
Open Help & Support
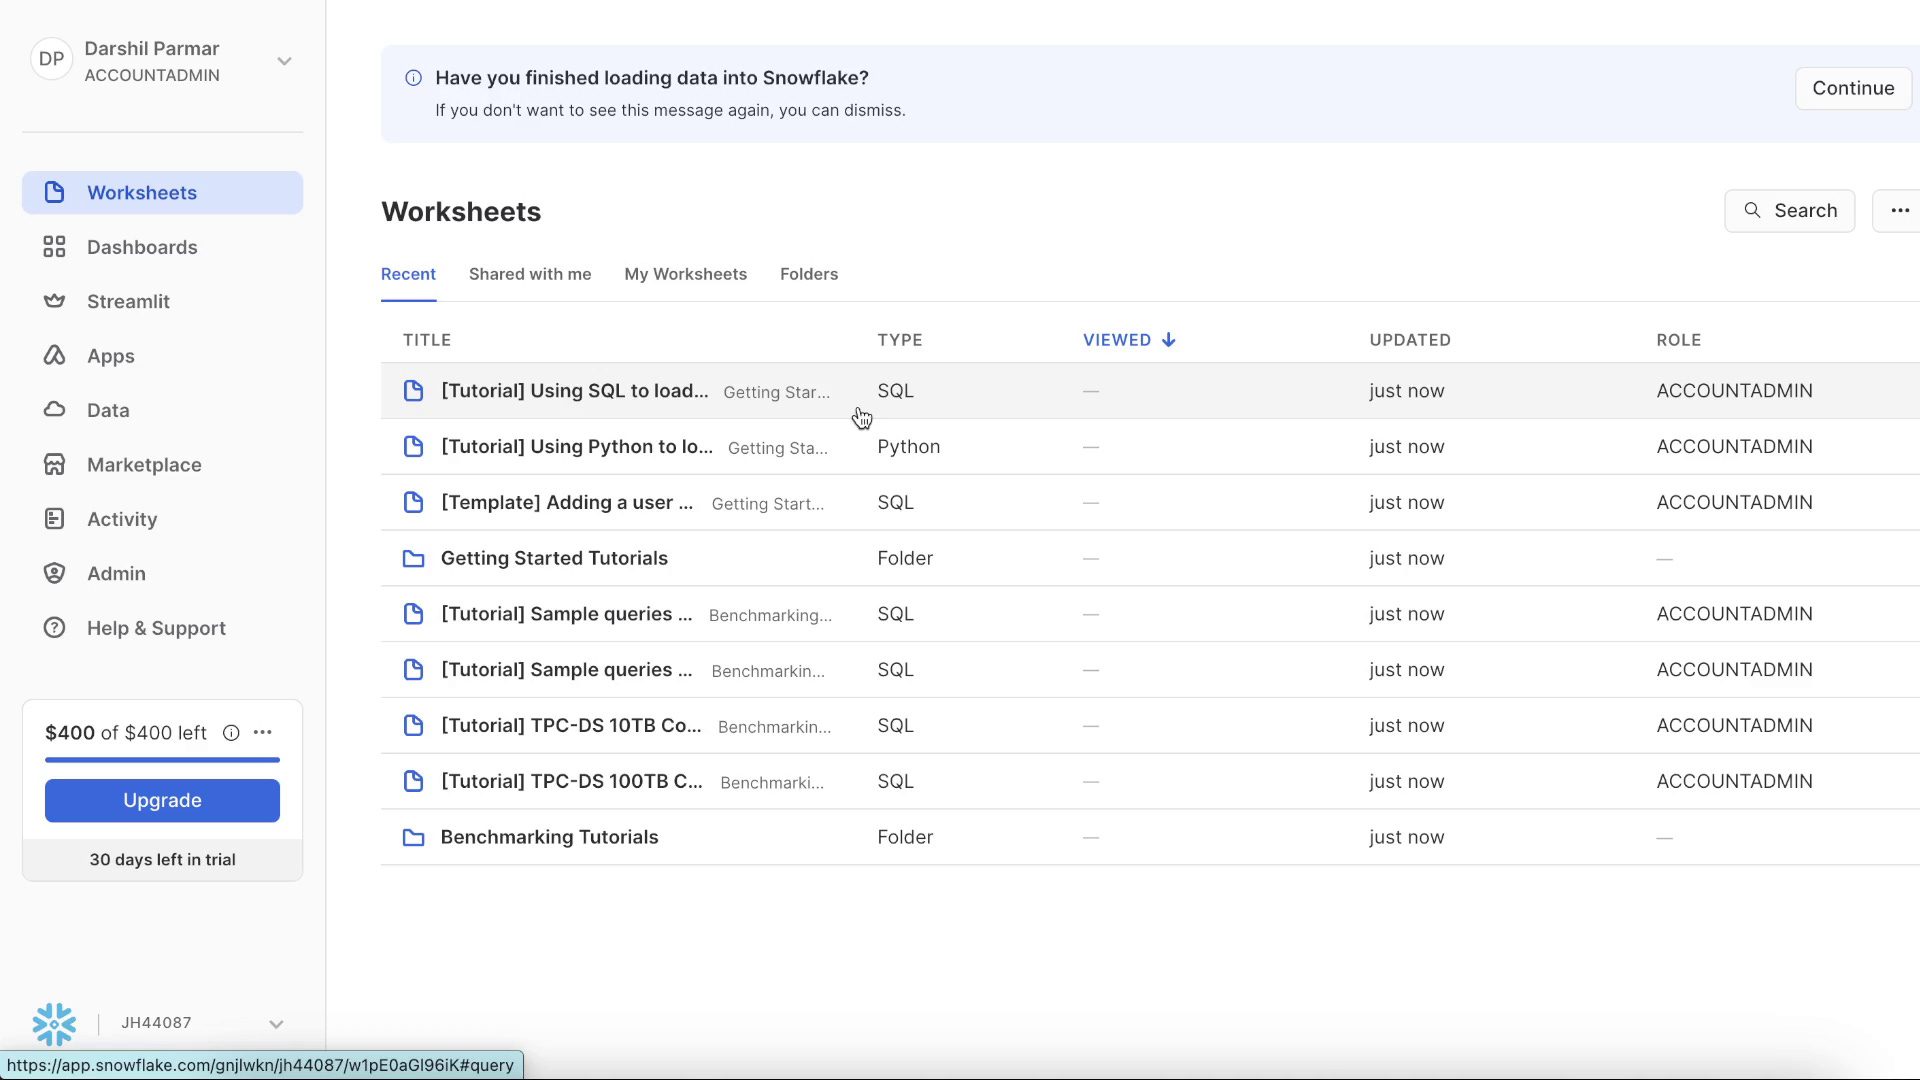pyautogui.click(x=156, y=628)
